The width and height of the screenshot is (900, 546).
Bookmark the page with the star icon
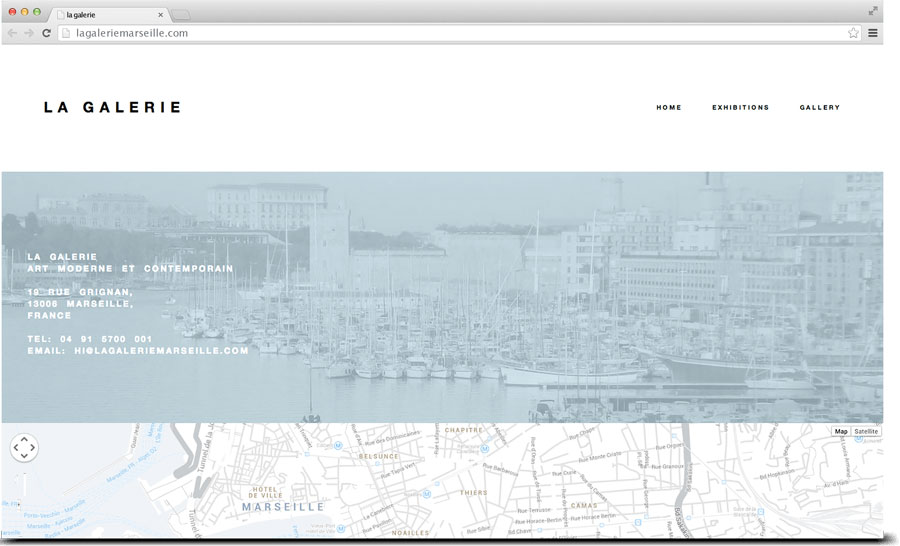(853, 33)
